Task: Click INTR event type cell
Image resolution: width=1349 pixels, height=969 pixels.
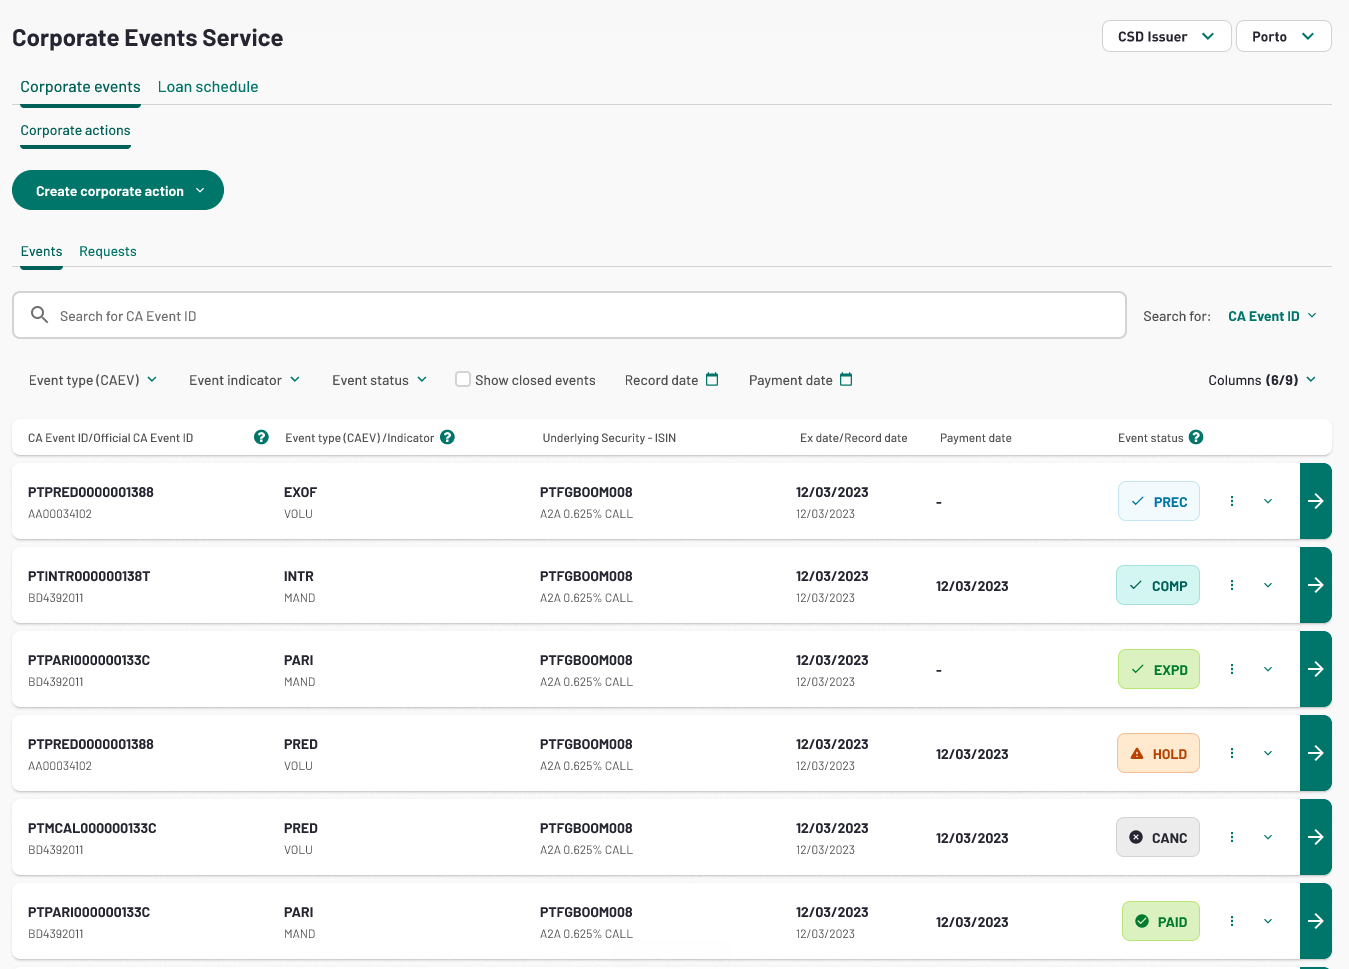Action: 299,576
